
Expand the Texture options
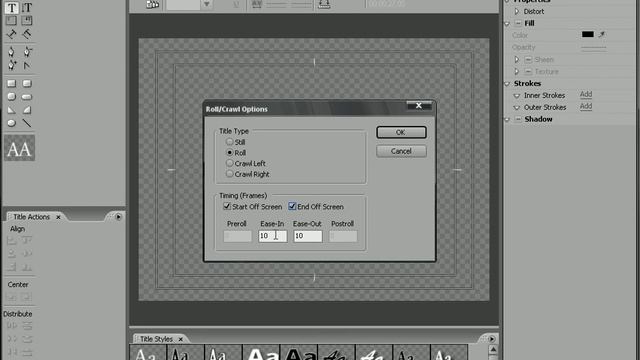click(517, 71)
